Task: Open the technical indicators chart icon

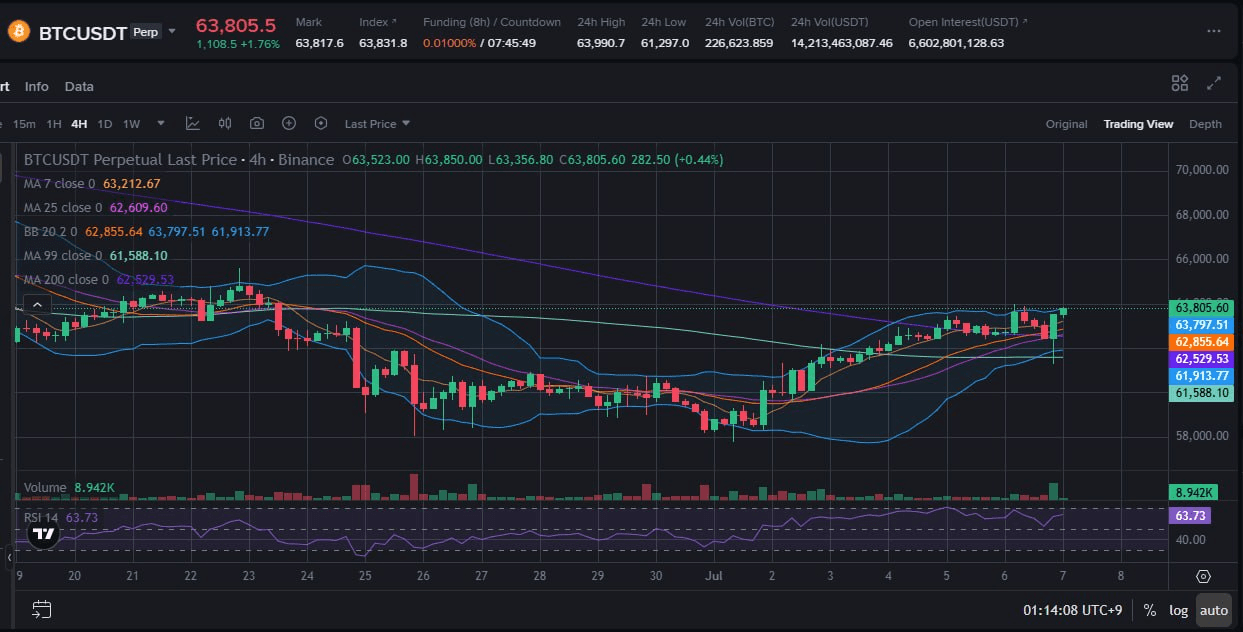Action: (193, 124)
